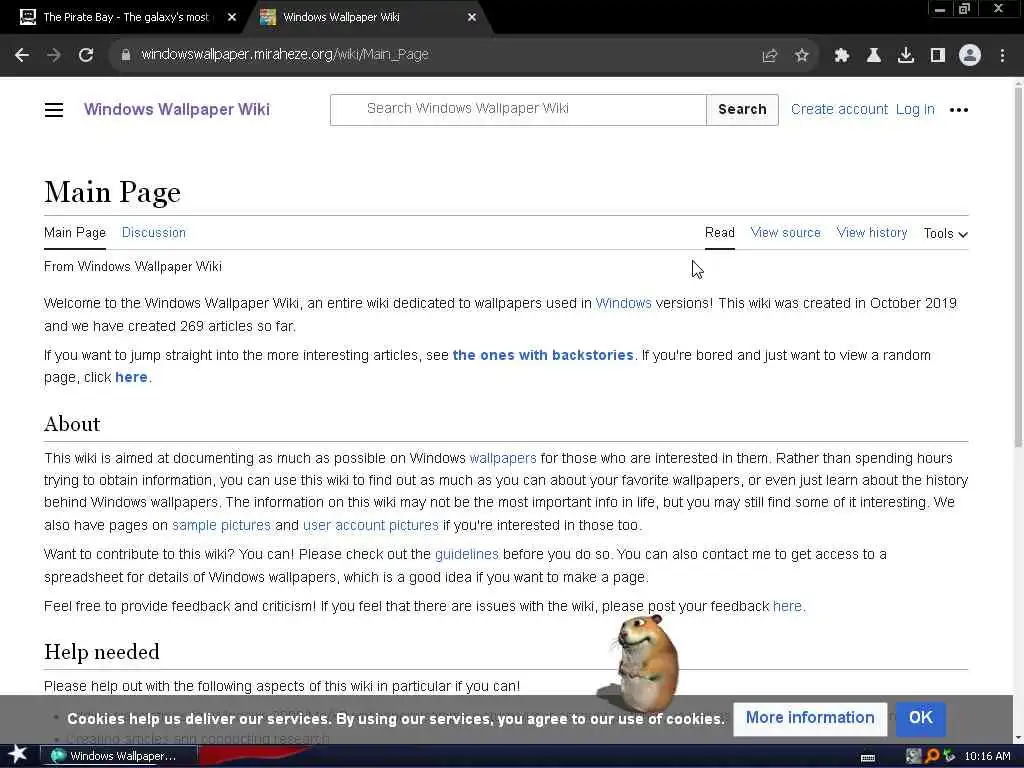Viewport: 1024px width, 768px height.
Task: Click the random page 'here' link
Action: click(x=131, y=377)
